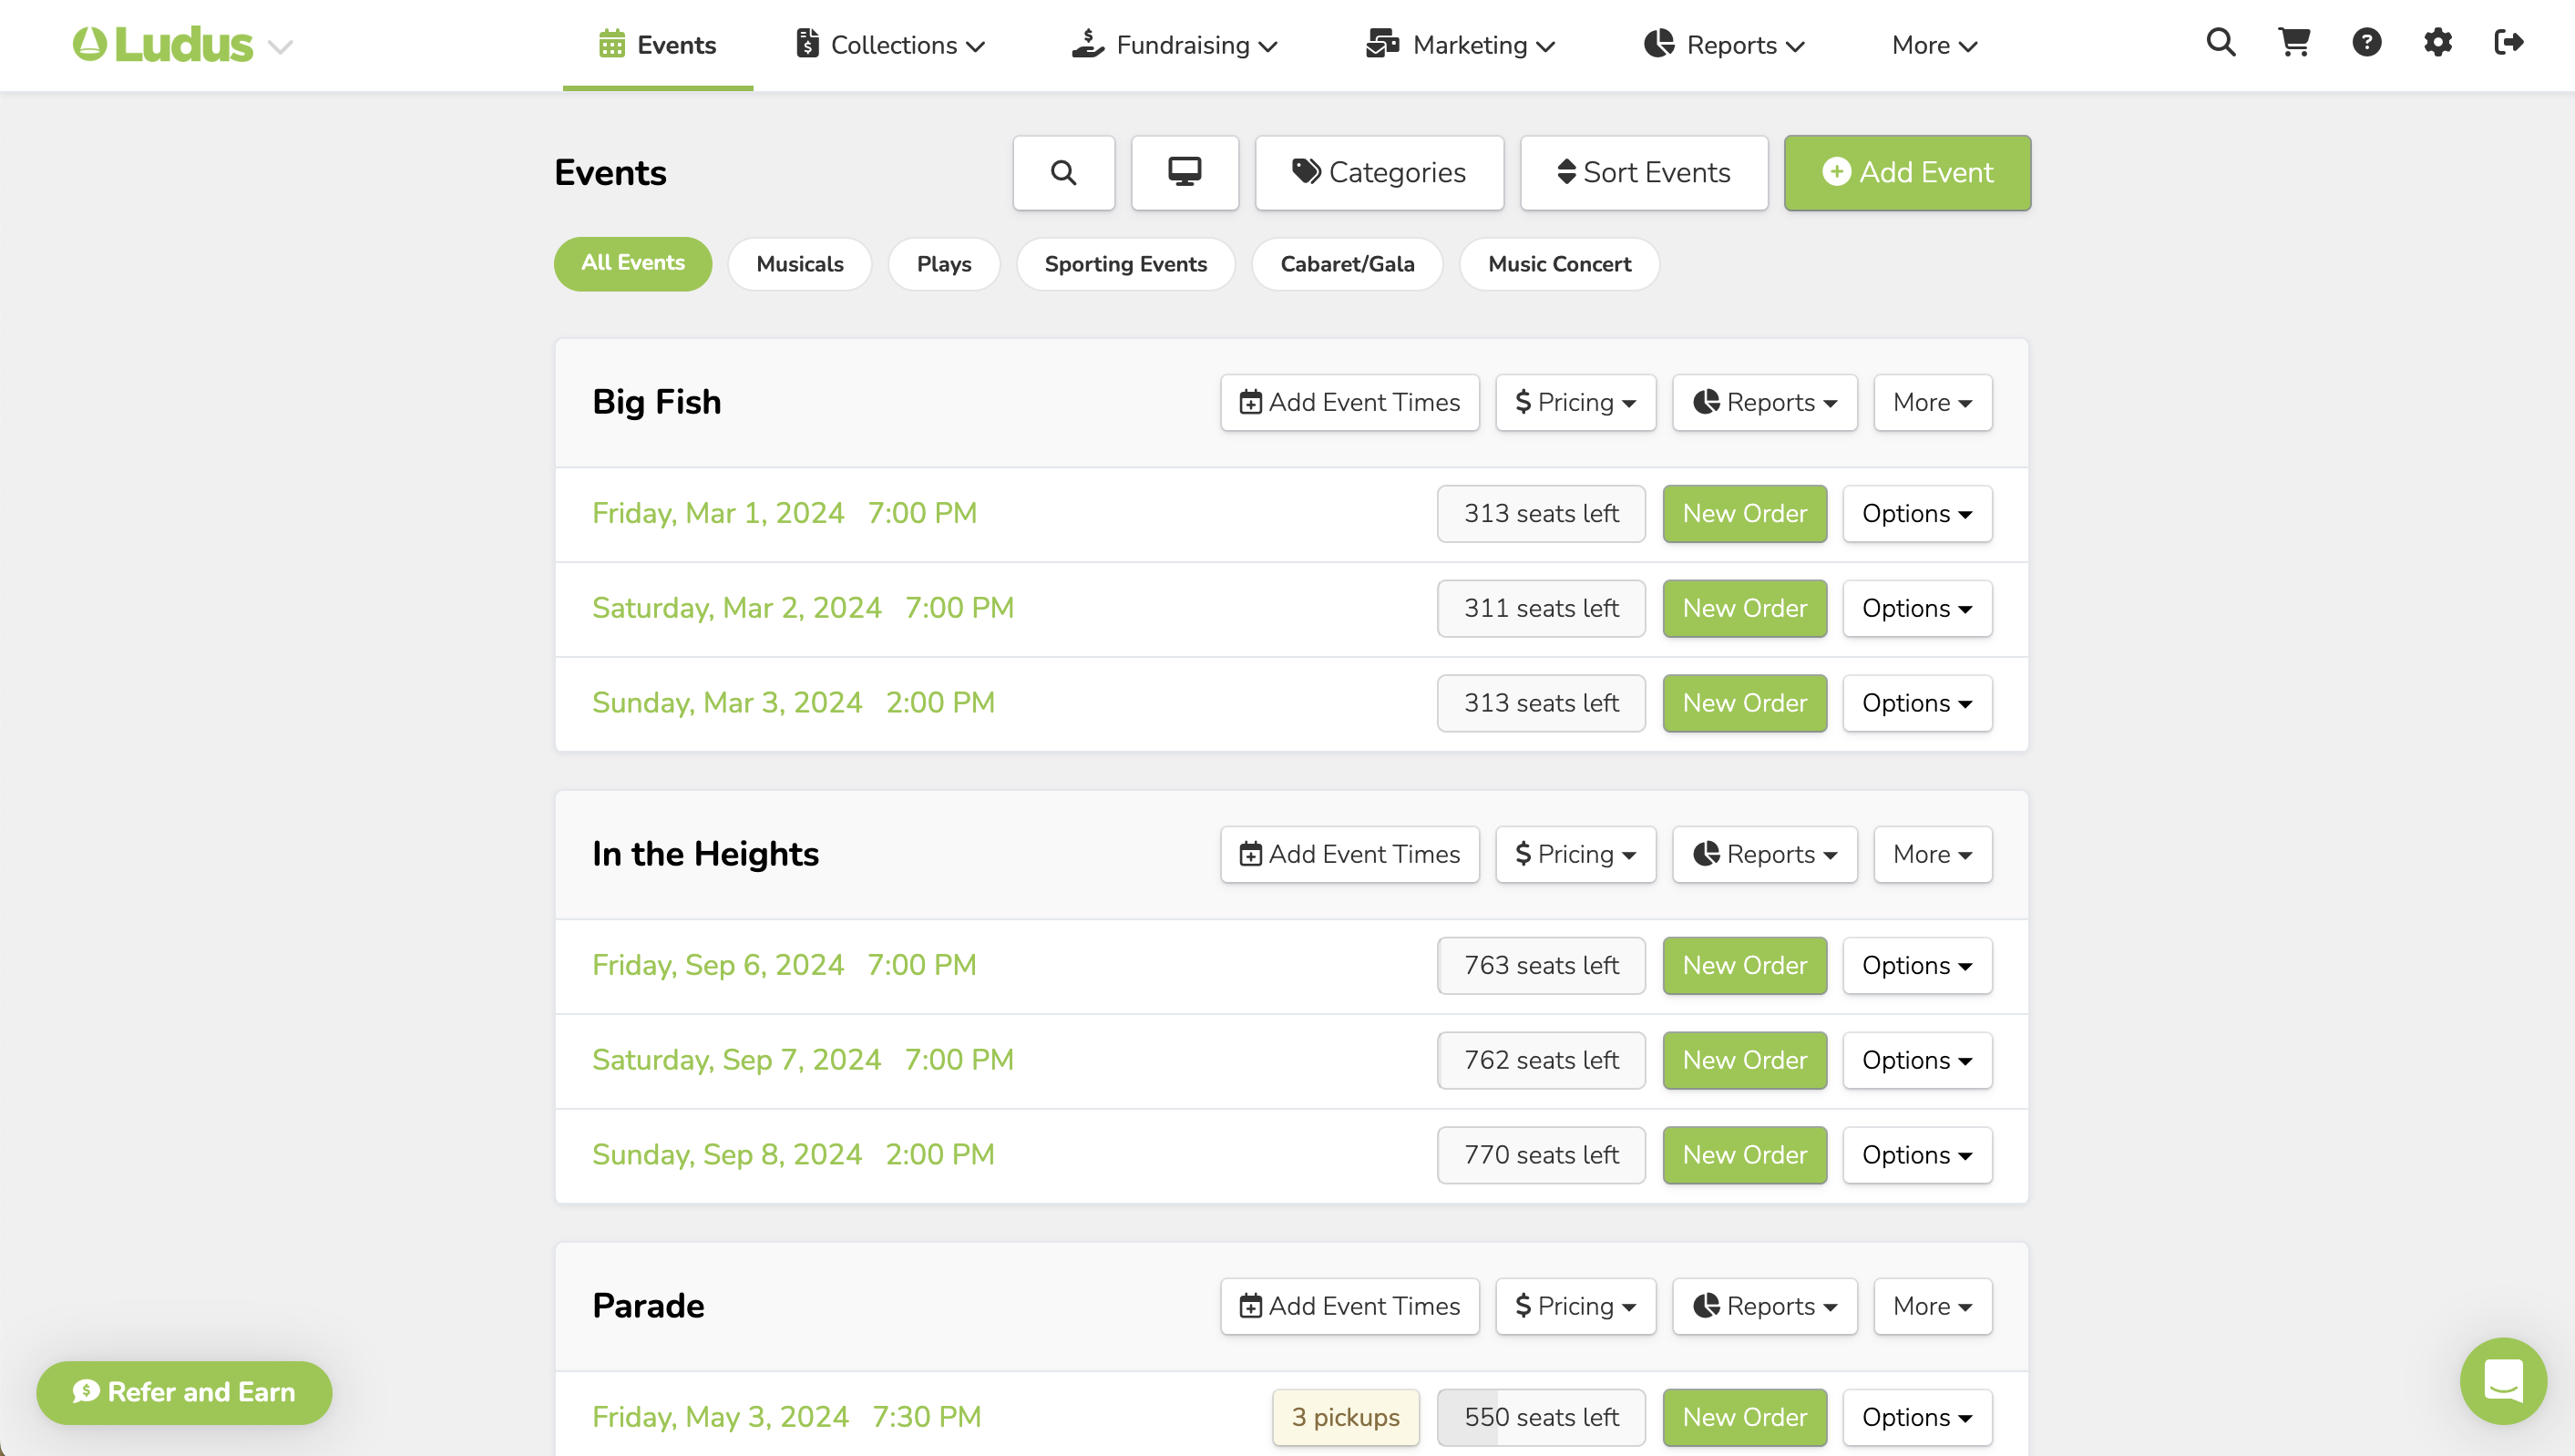Open the Marketing menu
2575x1456 pixels.
pyautogui.click(x=1461, y=45)
